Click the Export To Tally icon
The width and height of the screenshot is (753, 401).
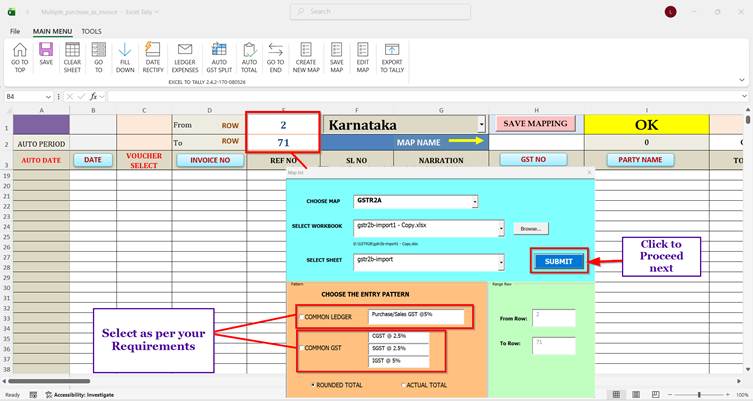[x=392, y=49]
